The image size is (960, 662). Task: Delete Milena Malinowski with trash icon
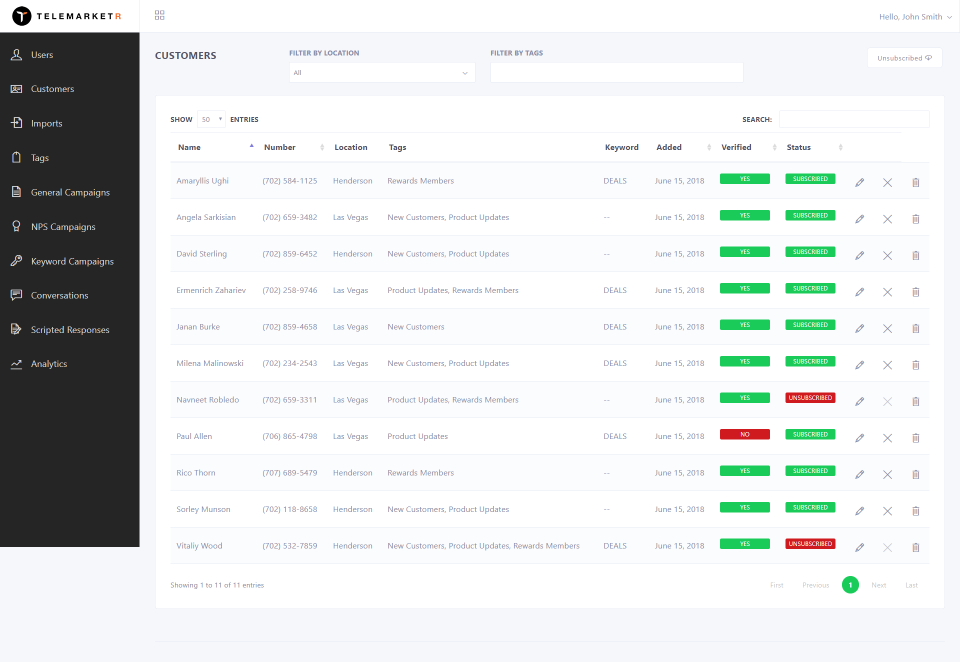click(916, 365)
